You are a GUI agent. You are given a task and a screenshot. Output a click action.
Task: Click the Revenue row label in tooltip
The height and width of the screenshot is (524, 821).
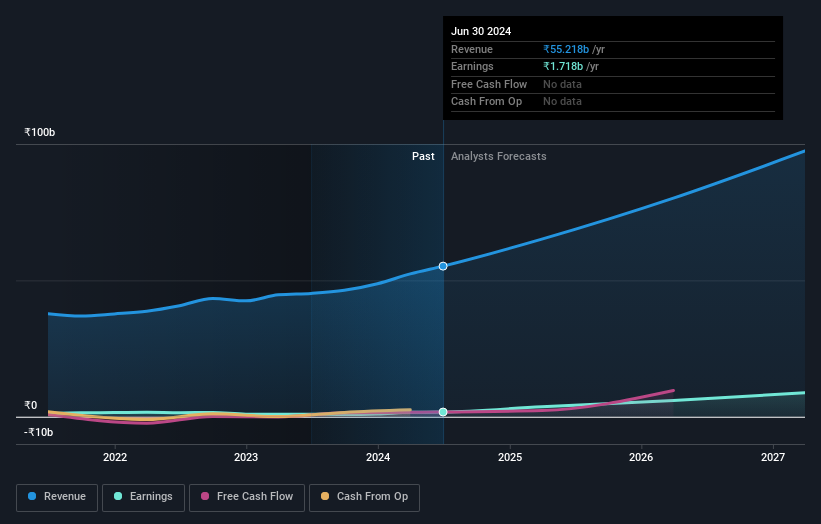click(472, 49)
